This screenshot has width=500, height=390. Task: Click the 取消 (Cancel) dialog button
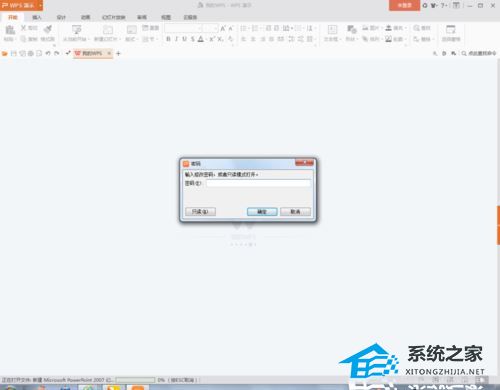(295, 212)
